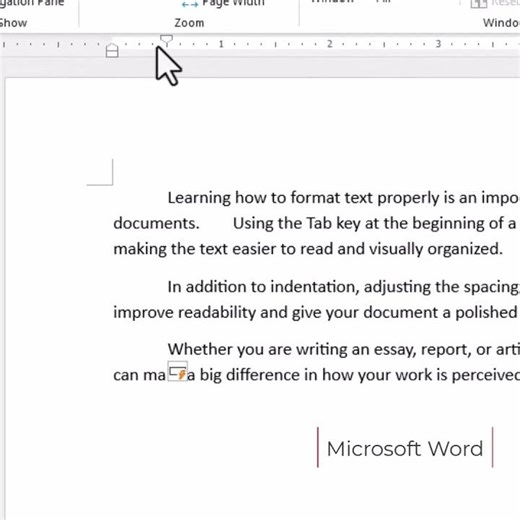Click the word 'documents.' in first paragraph
This screenshot has width=520, height=520.
(x=156, y=223)
